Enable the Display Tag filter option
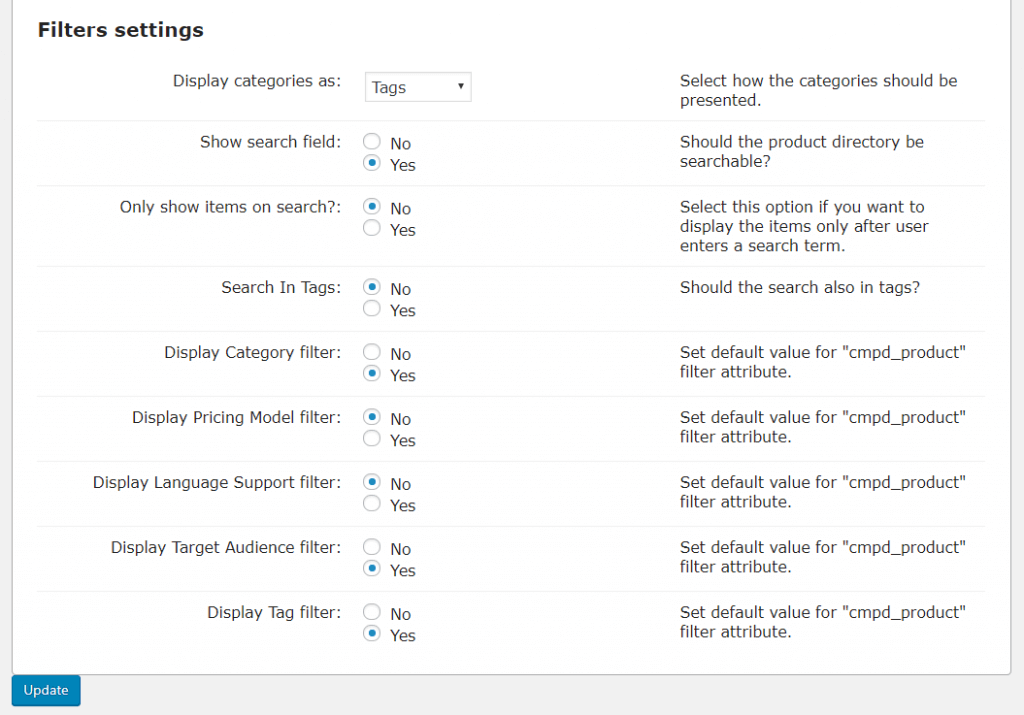The image size is (1024, 715). pos(372,635)
